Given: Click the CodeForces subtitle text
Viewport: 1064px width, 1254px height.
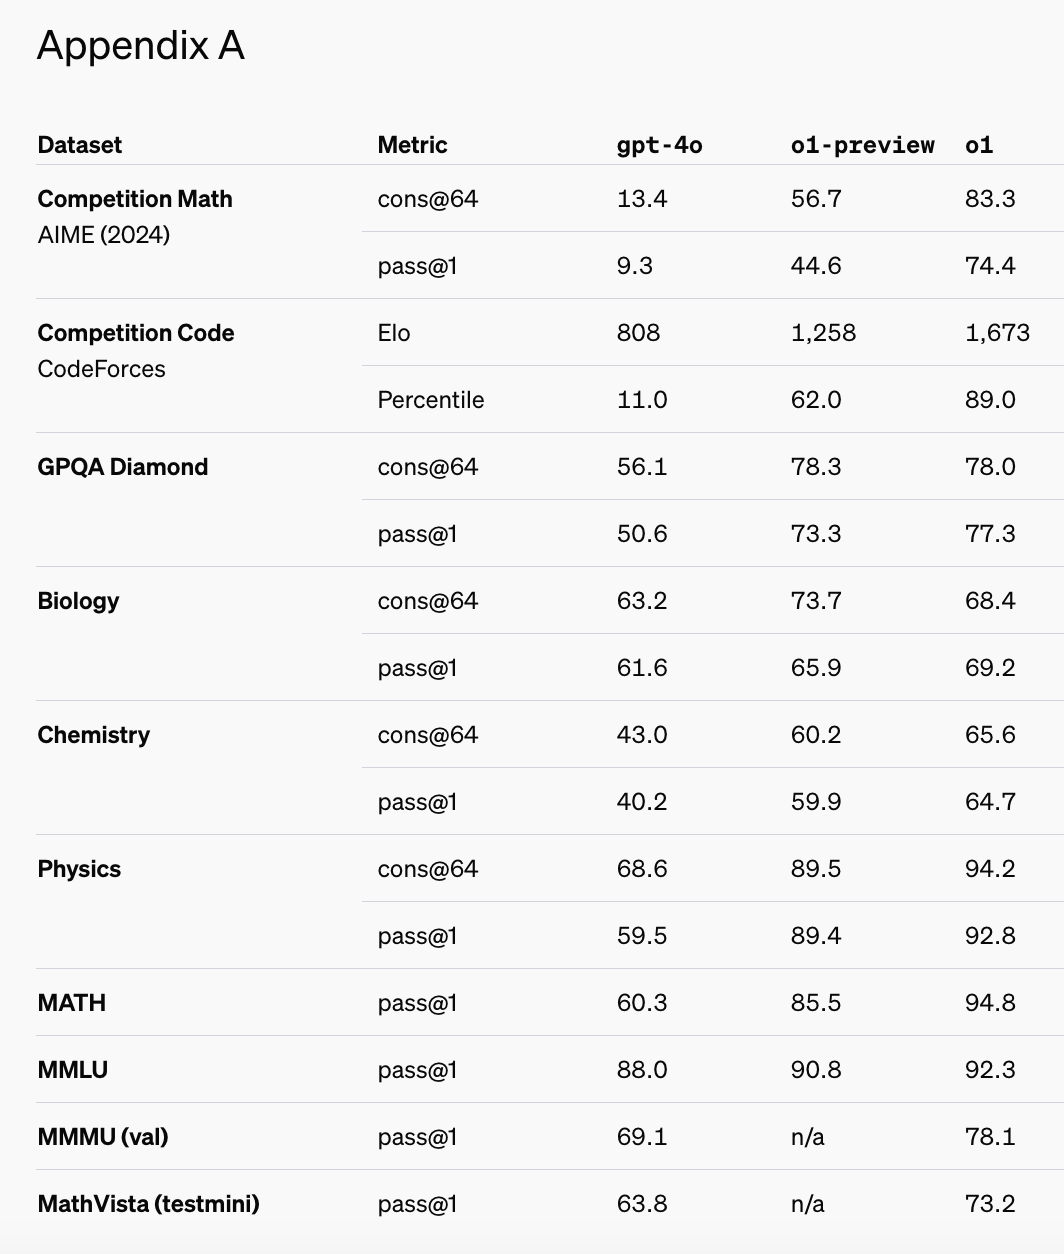Looking at the screenshot, I should tap(102, 369).
